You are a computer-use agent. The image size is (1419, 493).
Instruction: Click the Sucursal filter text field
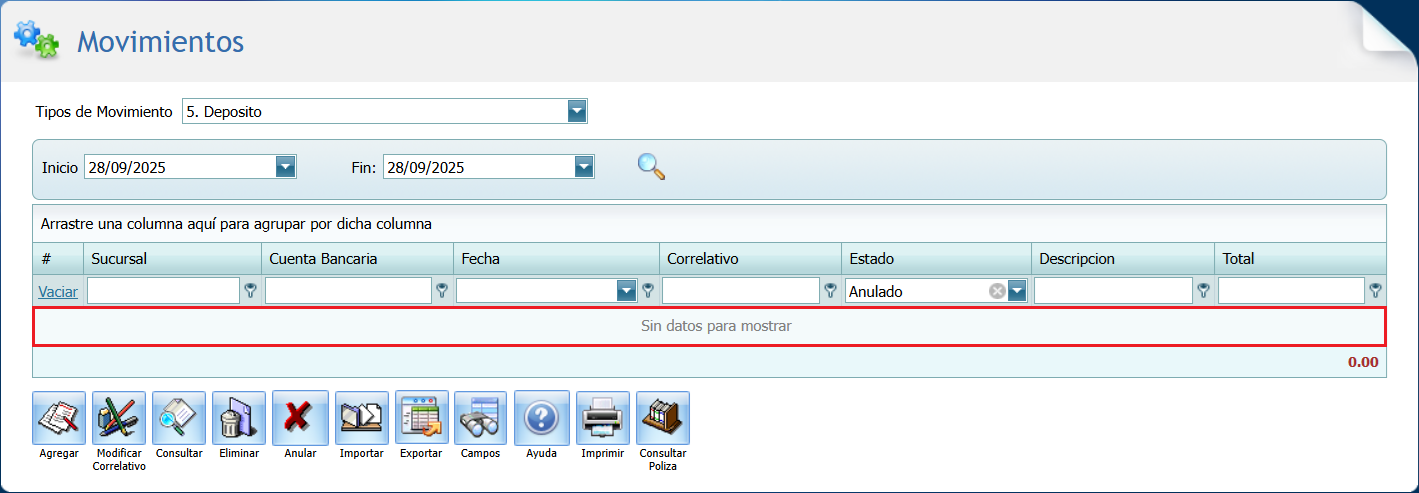pos(163,291)
